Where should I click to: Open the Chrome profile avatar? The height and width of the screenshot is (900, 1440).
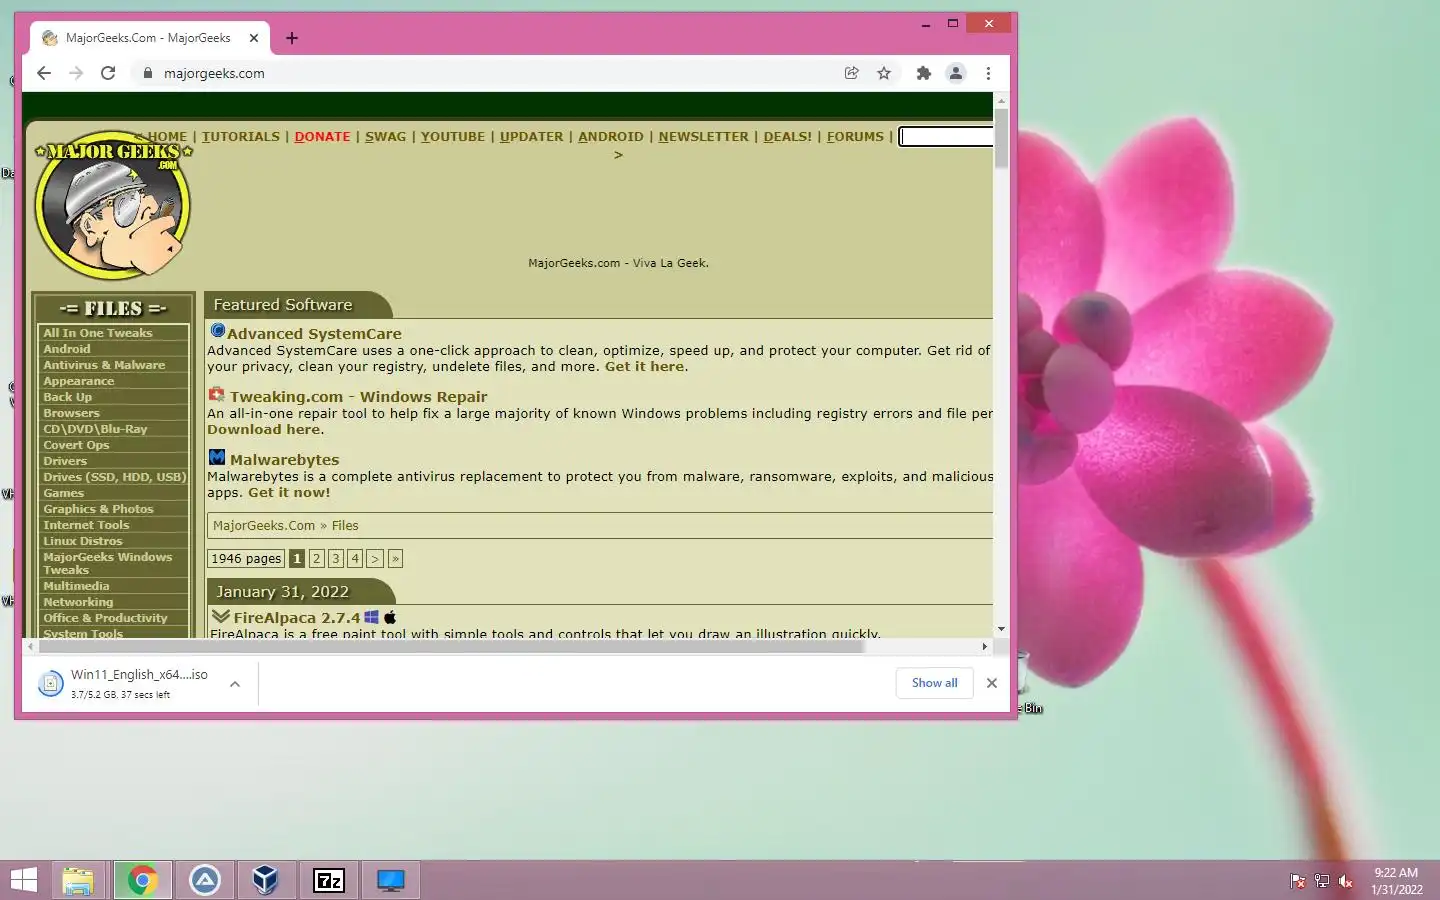956,73
